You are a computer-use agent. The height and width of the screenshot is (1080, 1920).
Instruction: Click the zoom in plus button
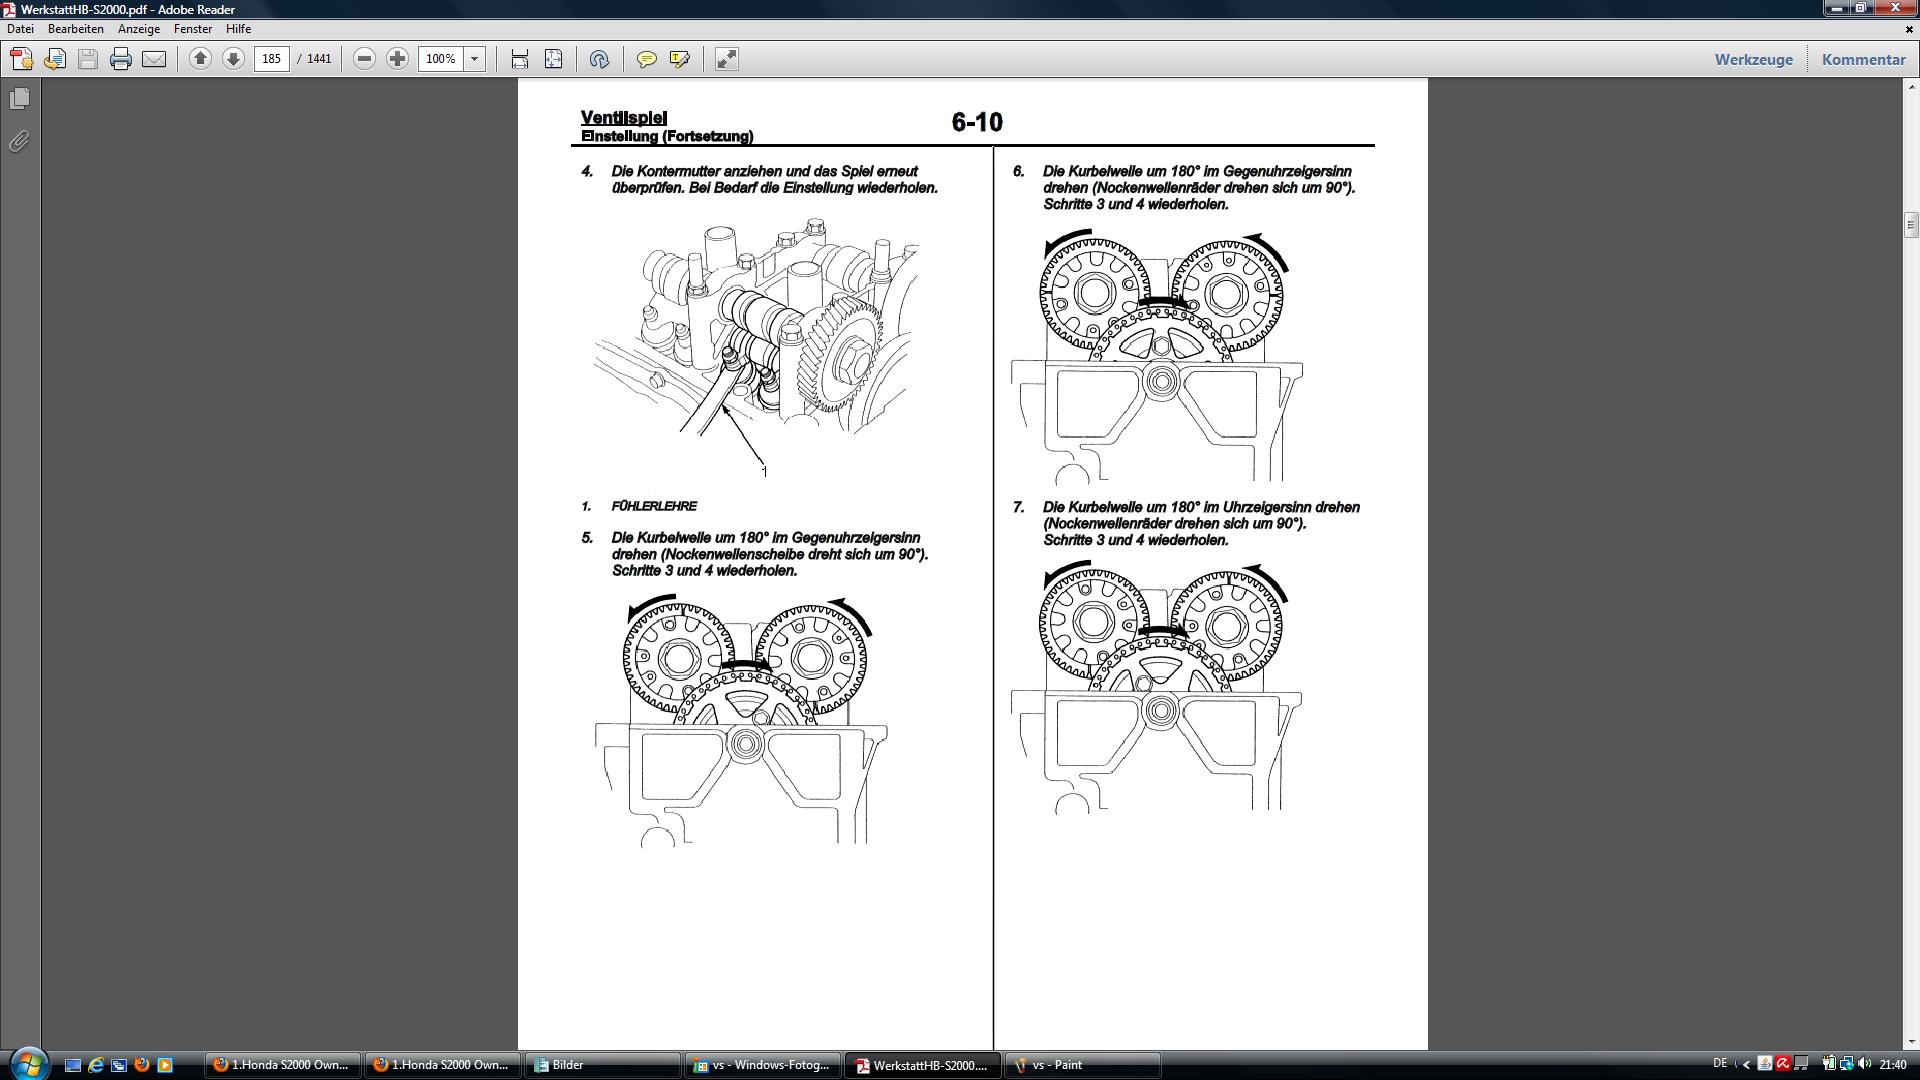coord(397,59)
